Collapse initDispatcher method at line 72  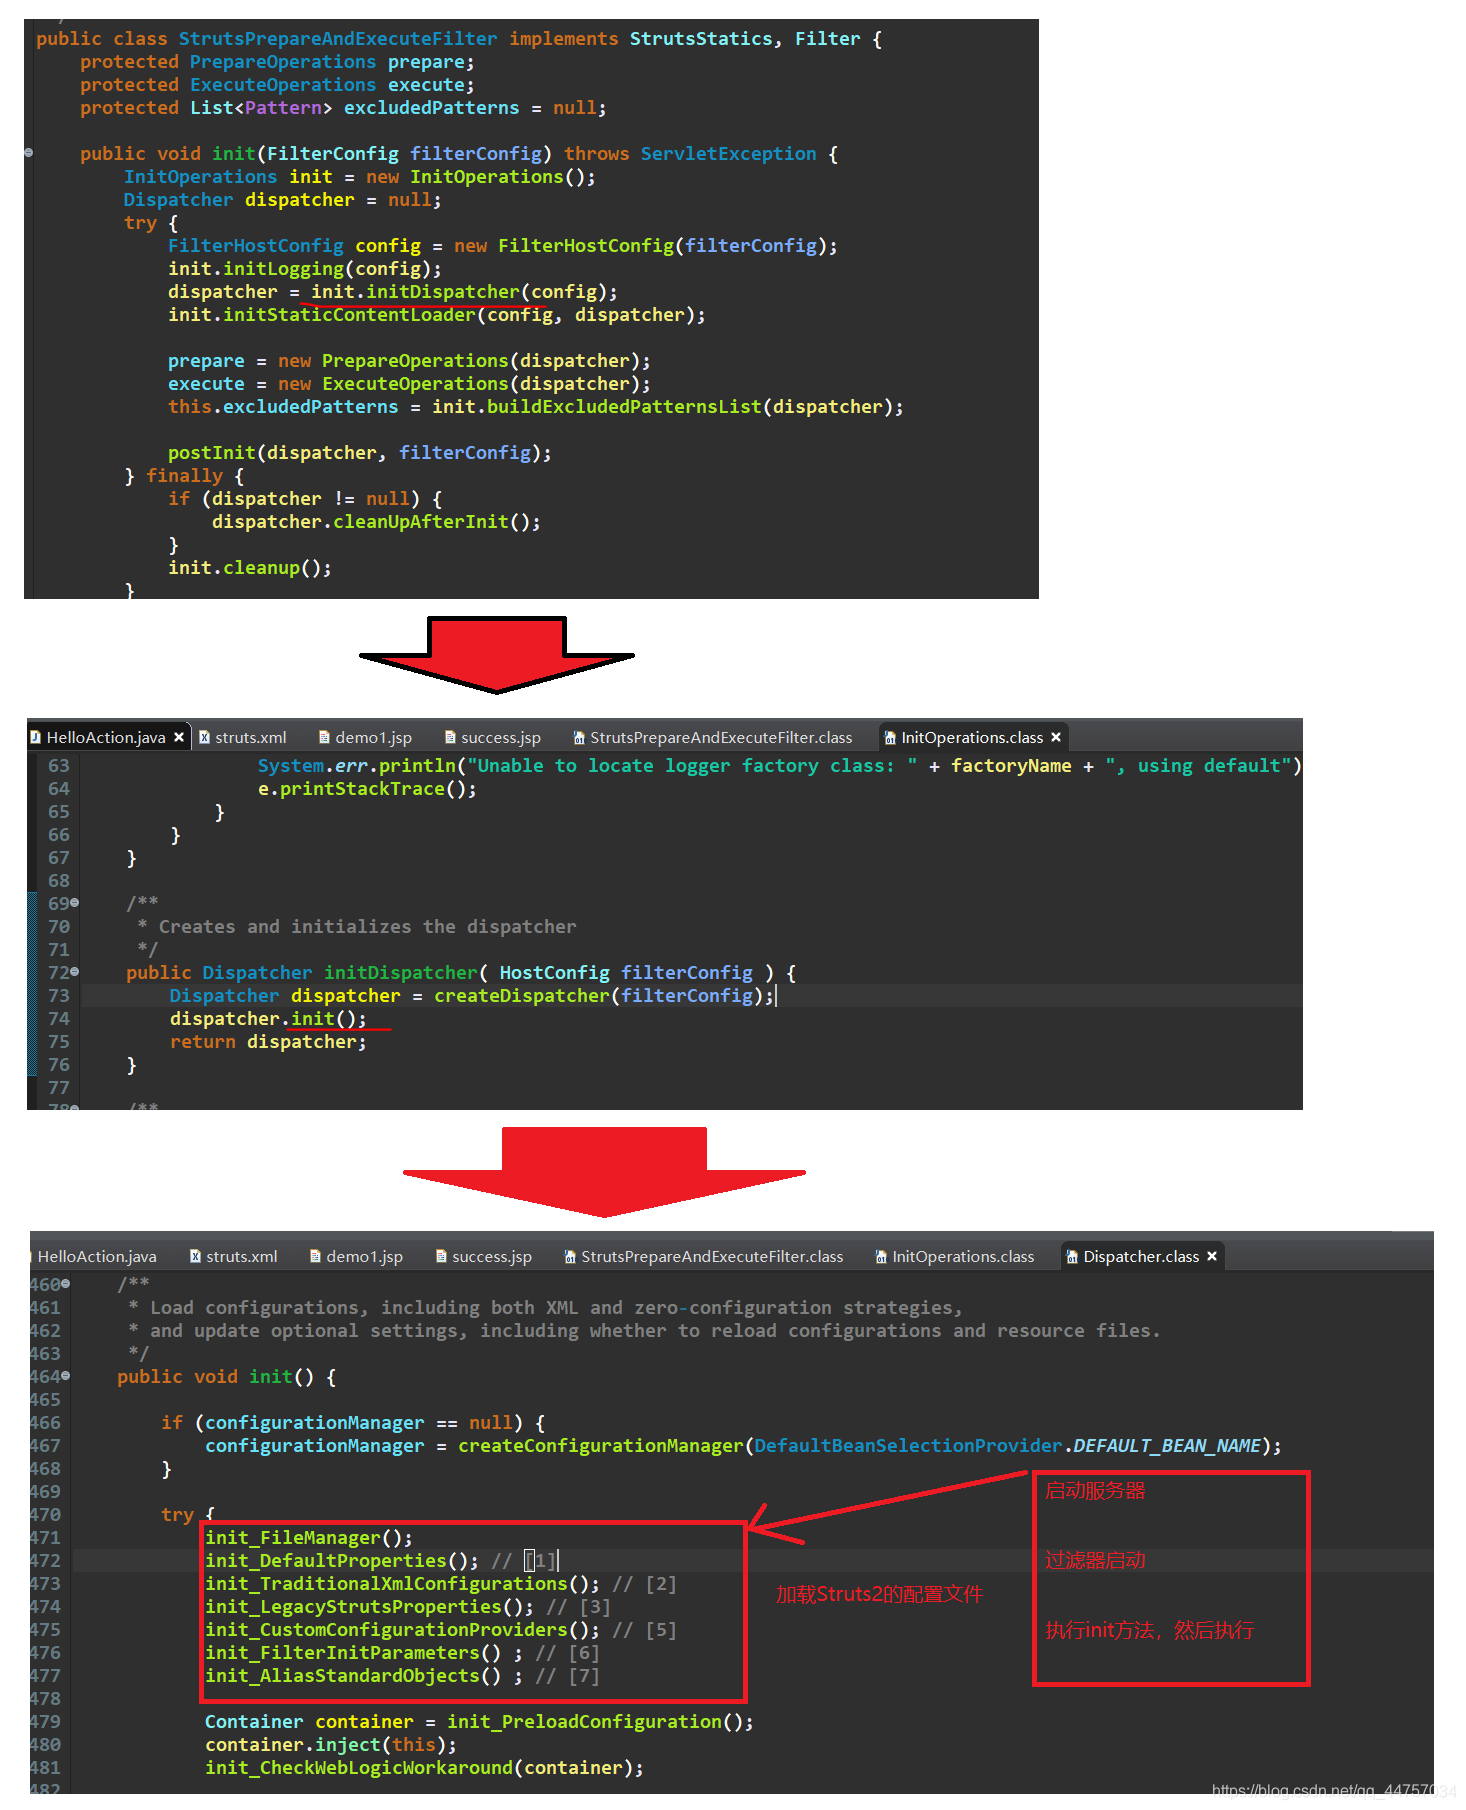pyautogui.click(x=75, y=972)
